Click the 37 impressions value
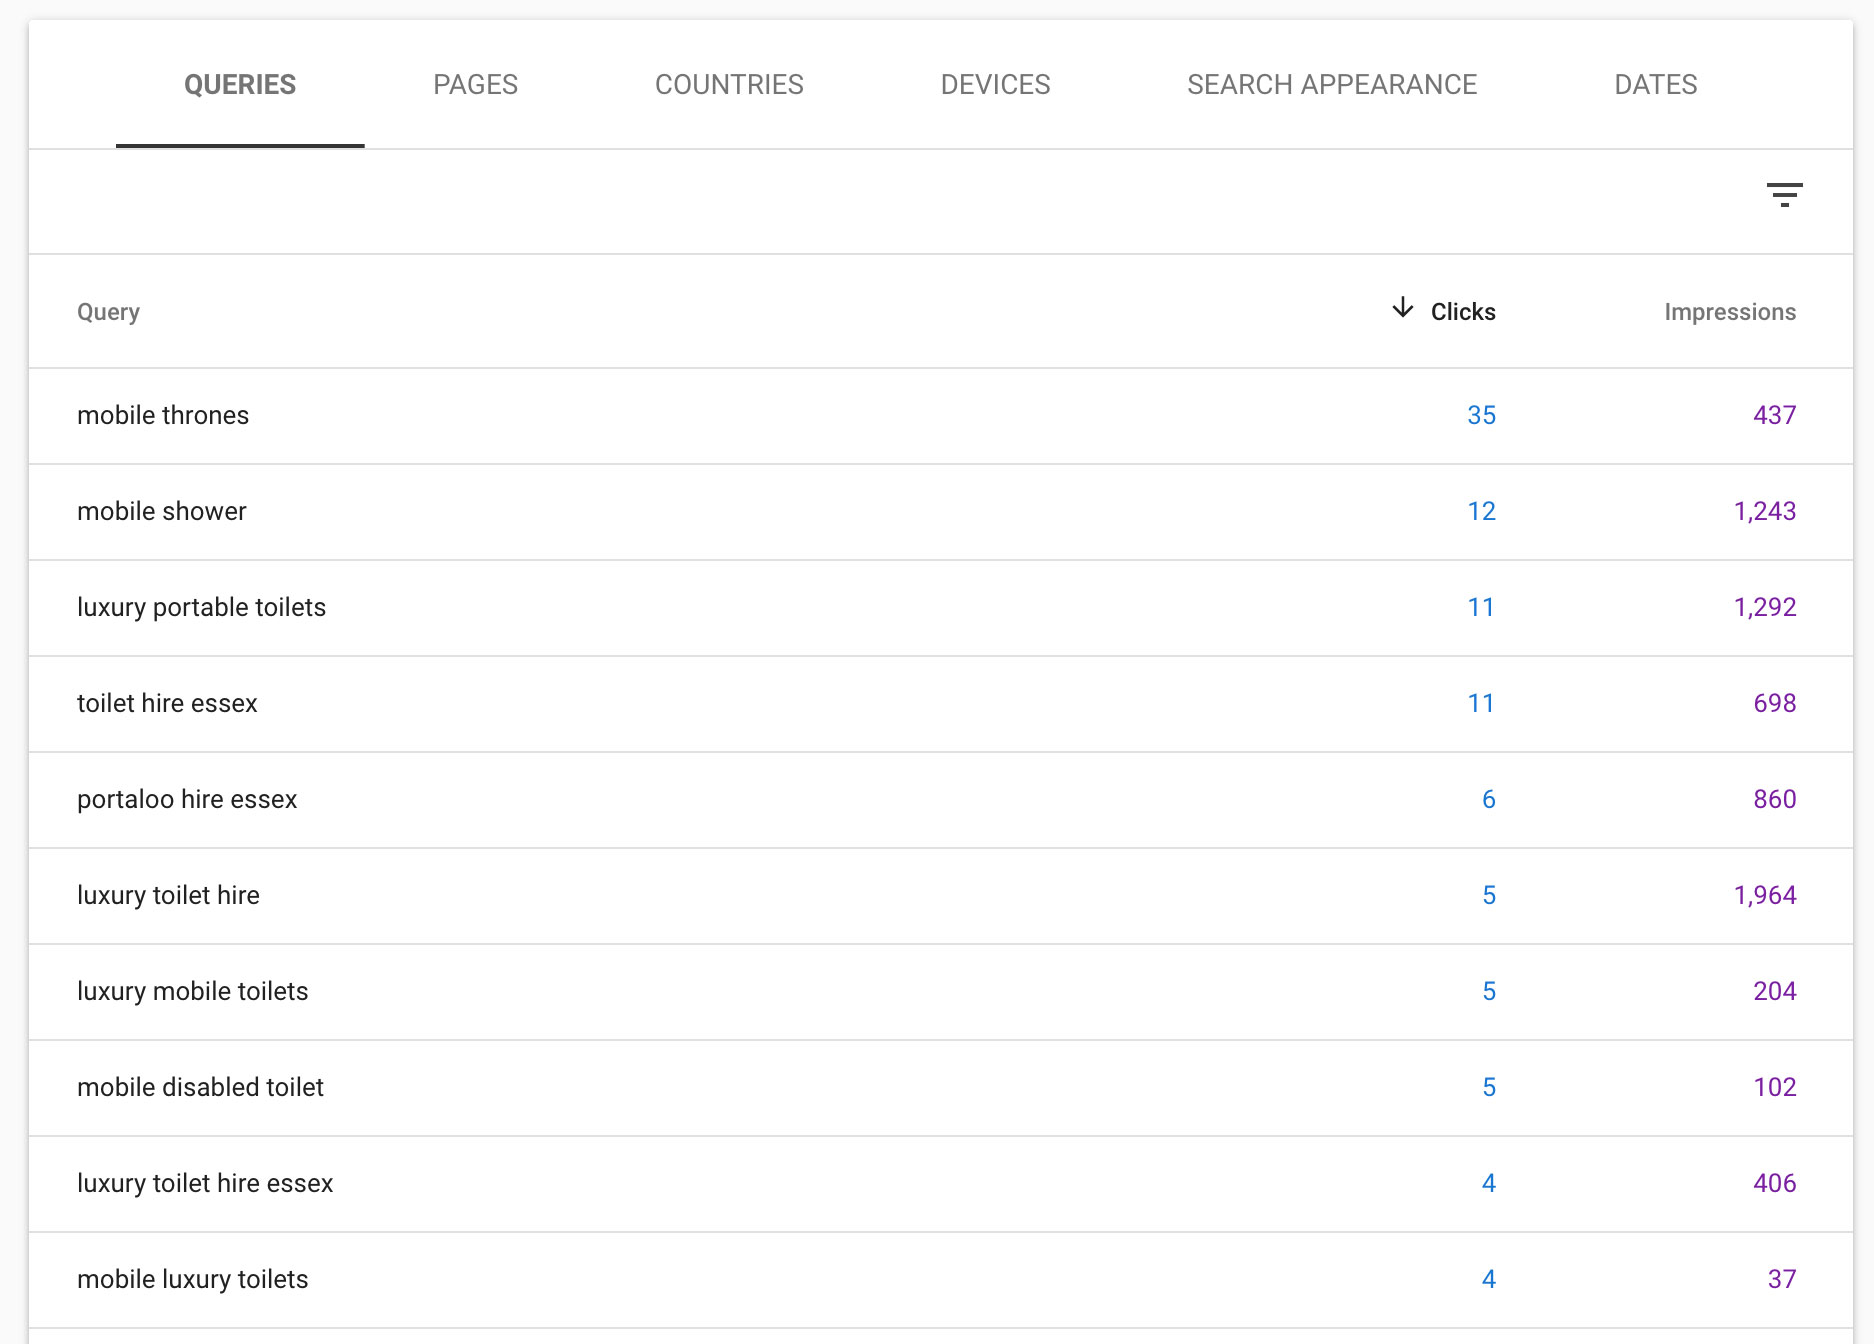Screen dimensions: 1874x1344 (x=1781, y=1279)
